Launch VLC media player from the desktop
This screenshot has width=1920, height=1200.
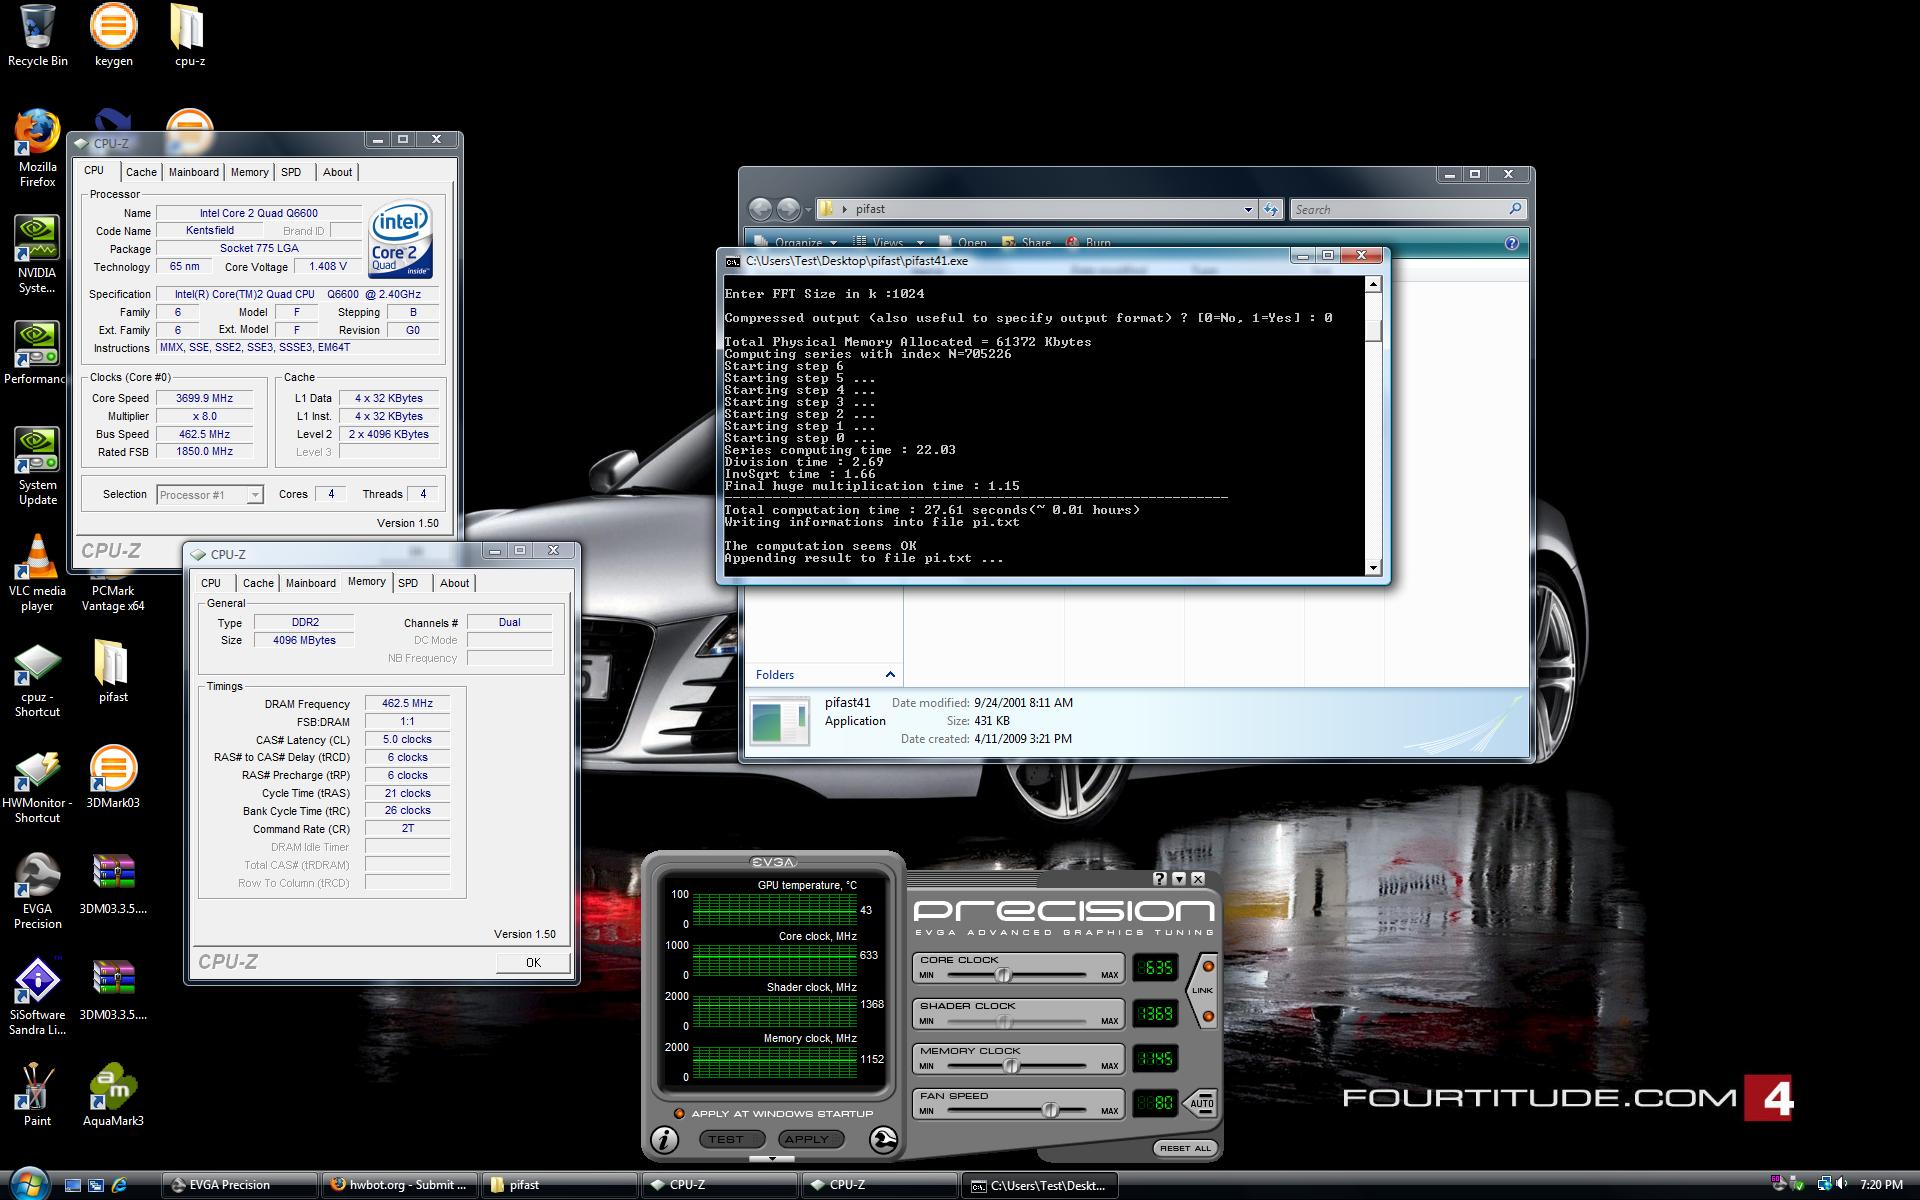37,572
